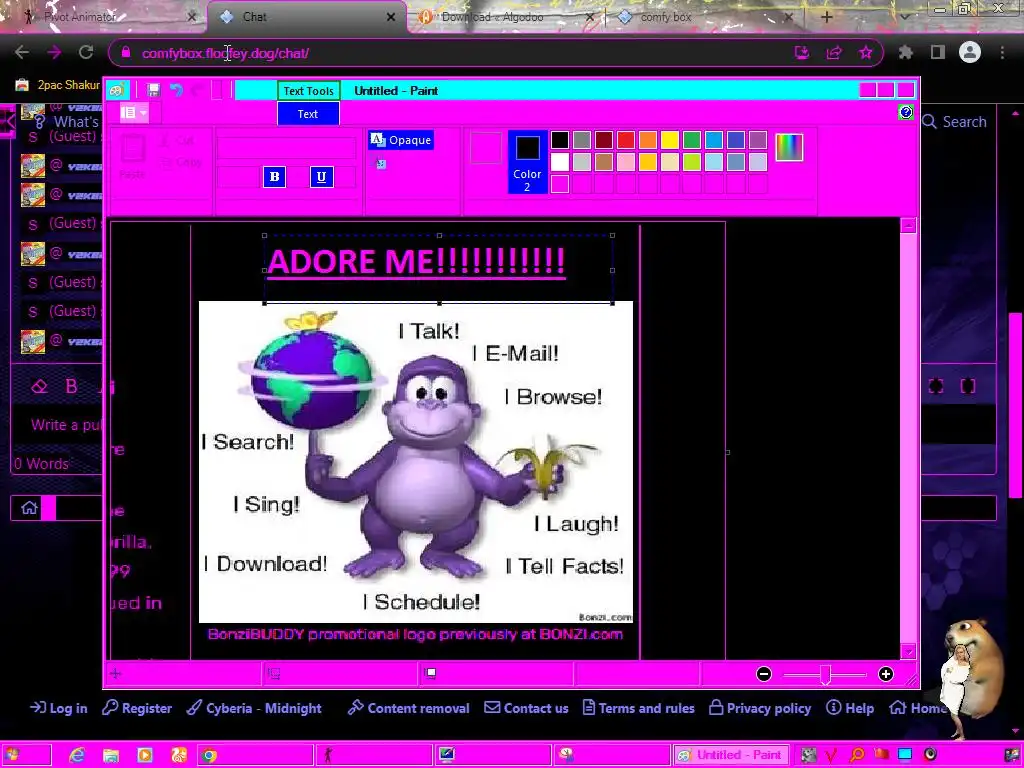Click the ADORE ME text in the text box

click(416, 262)
